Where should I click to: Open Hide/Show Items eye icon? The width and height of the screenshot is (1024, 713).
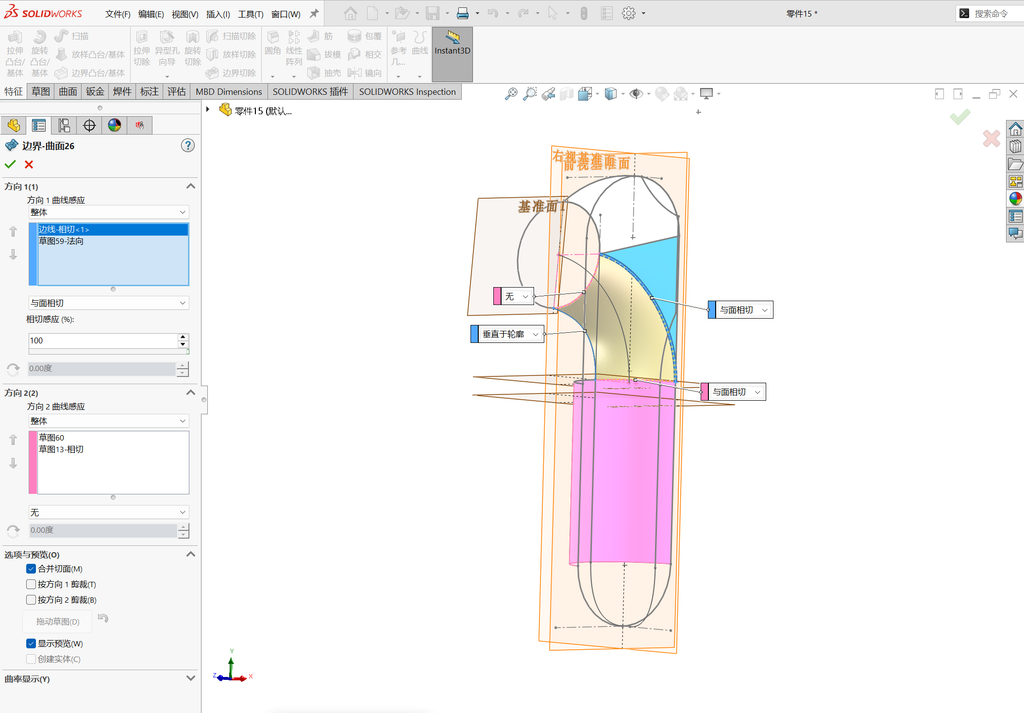(635, 94)
